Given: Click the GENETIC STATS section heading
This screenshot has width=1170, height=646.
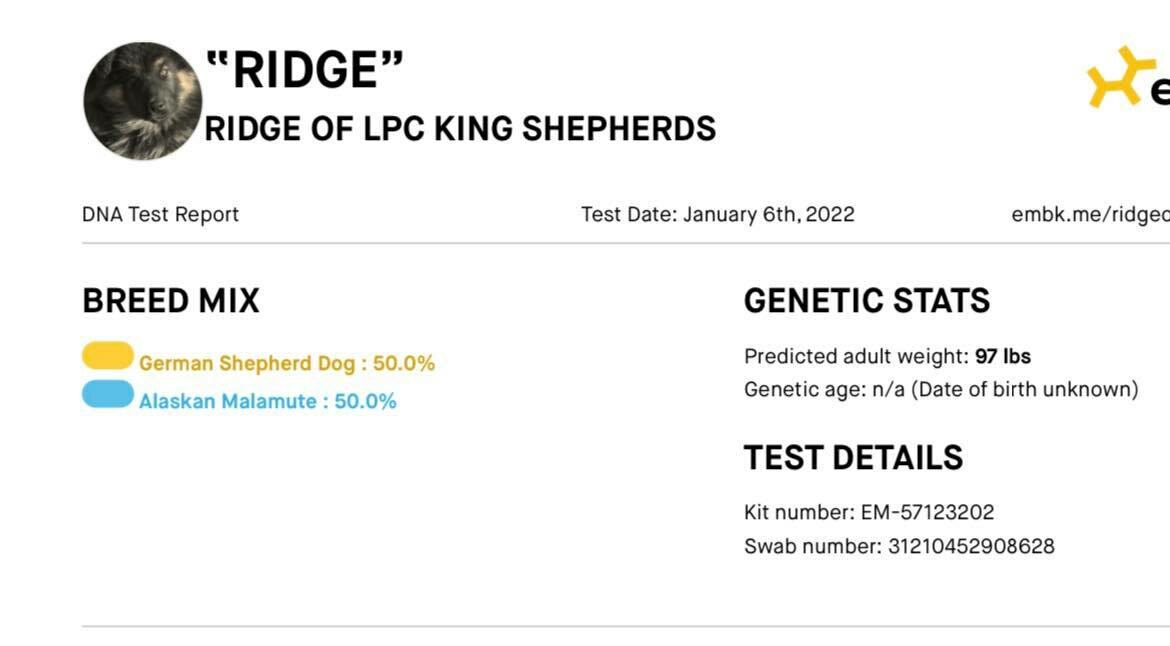Looking at the screenshot, I should pos(867,301).
